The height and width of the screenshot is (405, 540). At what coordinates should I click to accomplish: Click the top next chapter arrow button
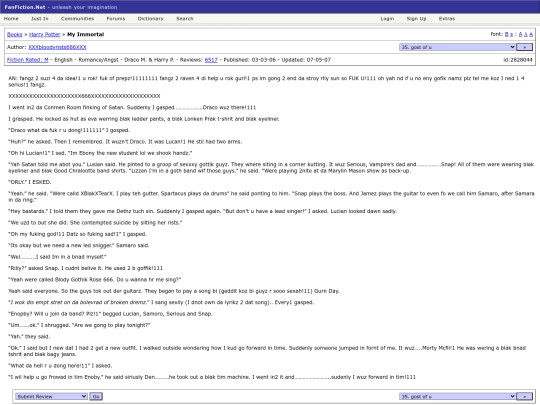525,47
